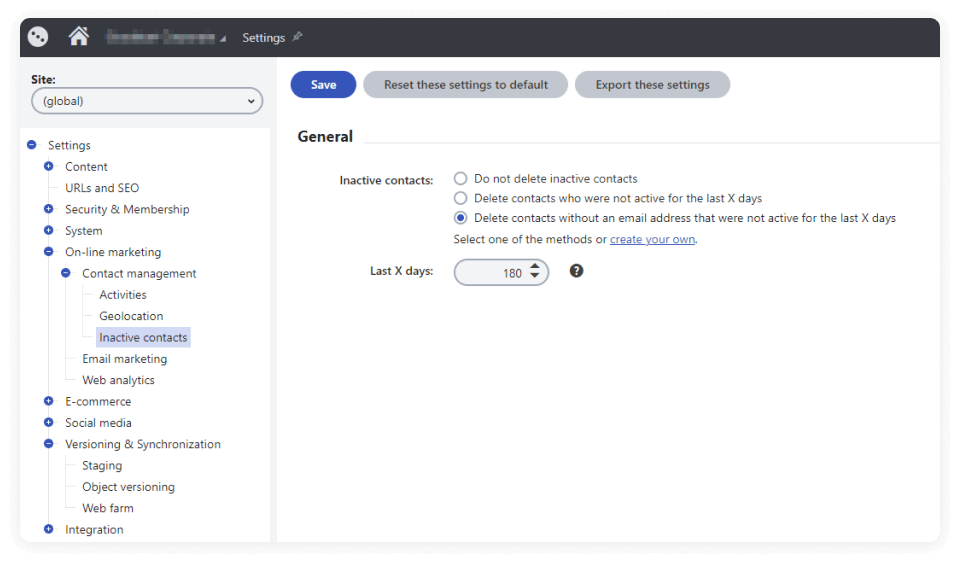
Task: Collapse the On-line marketing node
Action: [49, 252]
